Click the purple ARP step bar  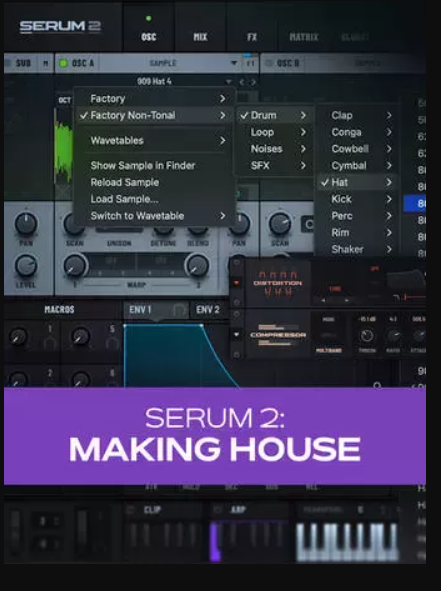214,542
